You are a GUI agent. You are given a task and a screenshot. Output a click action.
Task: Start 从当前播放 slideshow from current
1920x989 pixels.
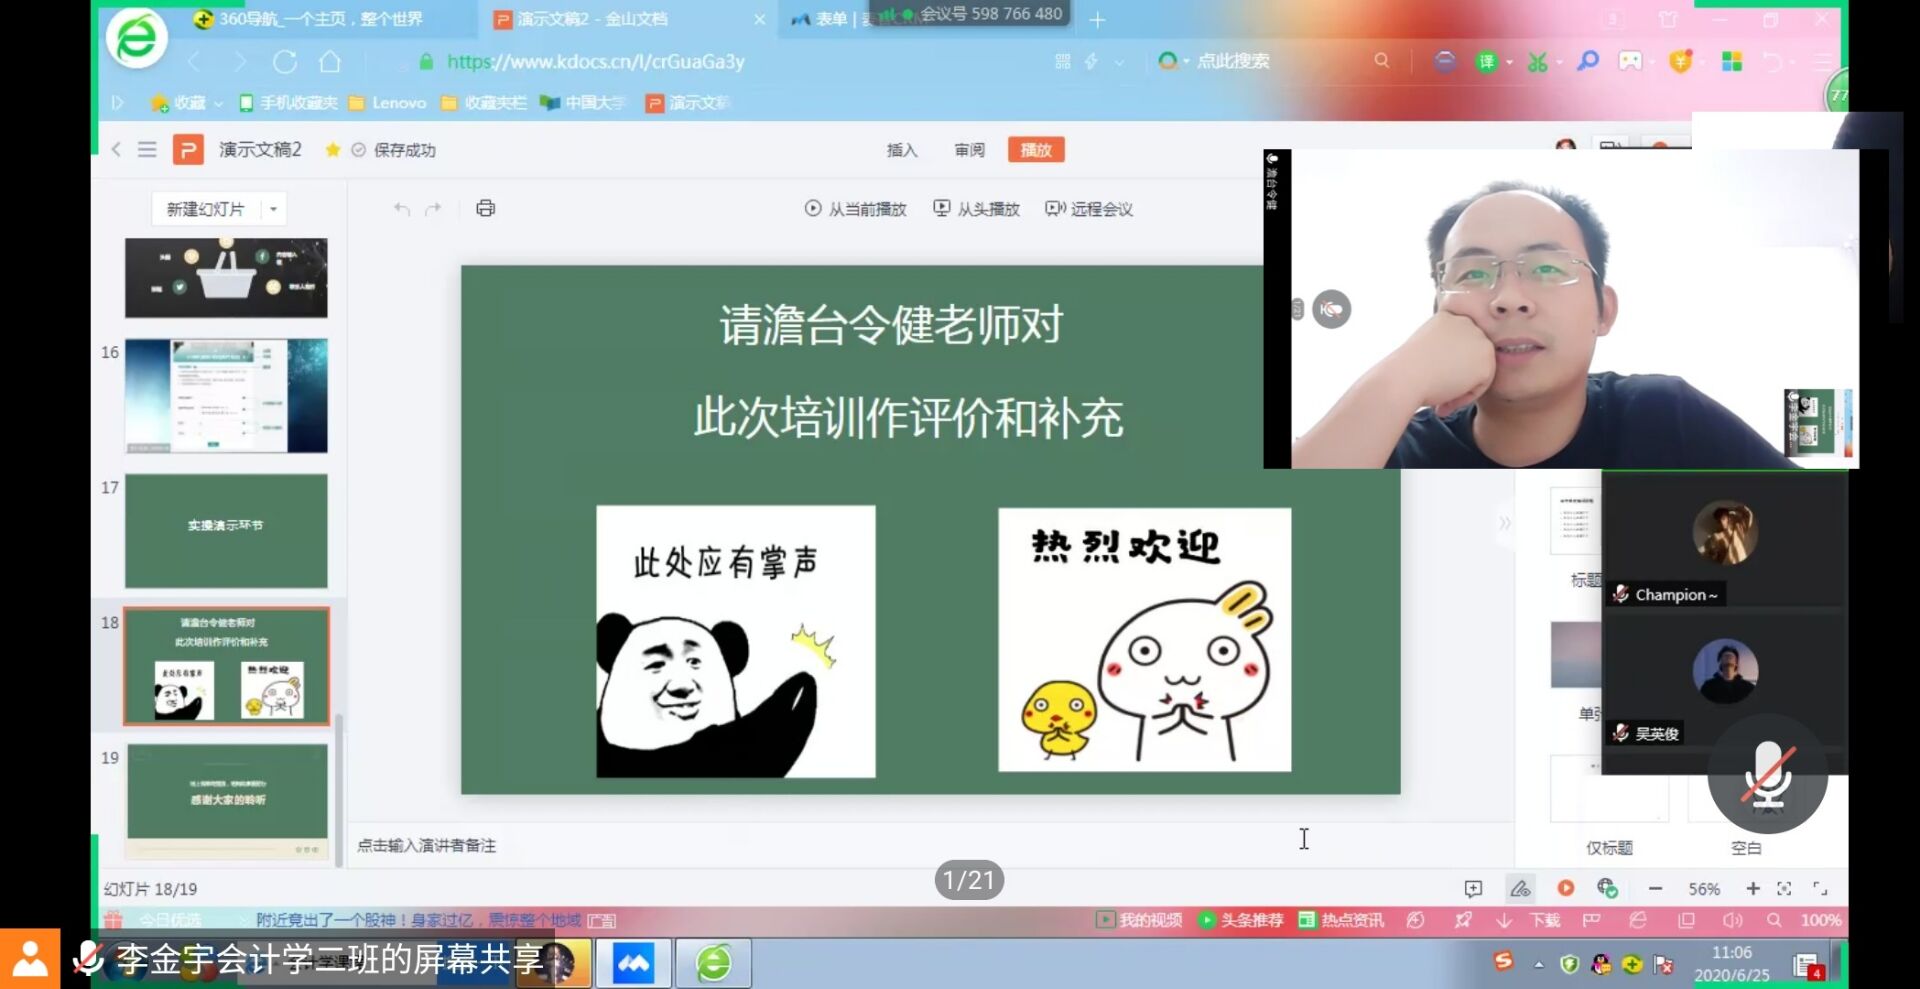[856, 209]
